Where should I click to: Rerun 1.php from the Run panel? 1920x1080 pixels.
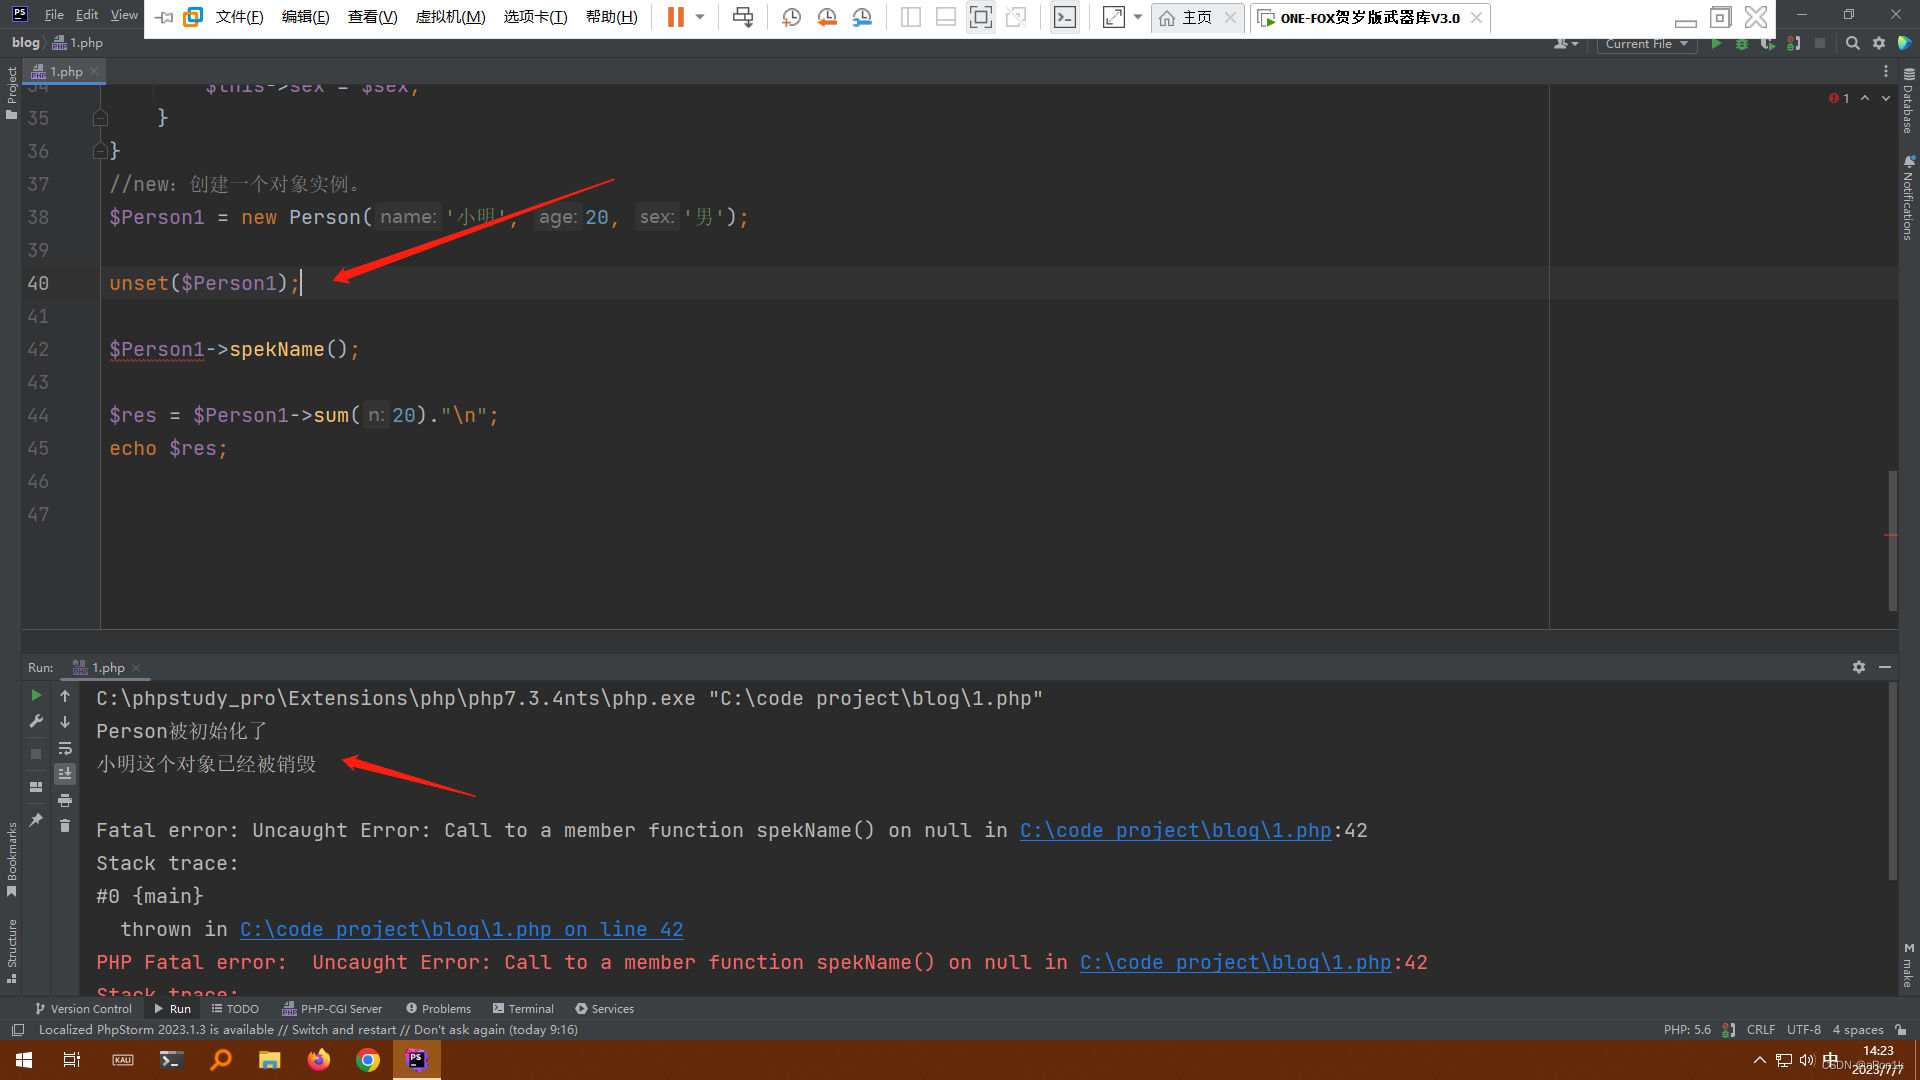pyautogui.click(x=36, y=695)
